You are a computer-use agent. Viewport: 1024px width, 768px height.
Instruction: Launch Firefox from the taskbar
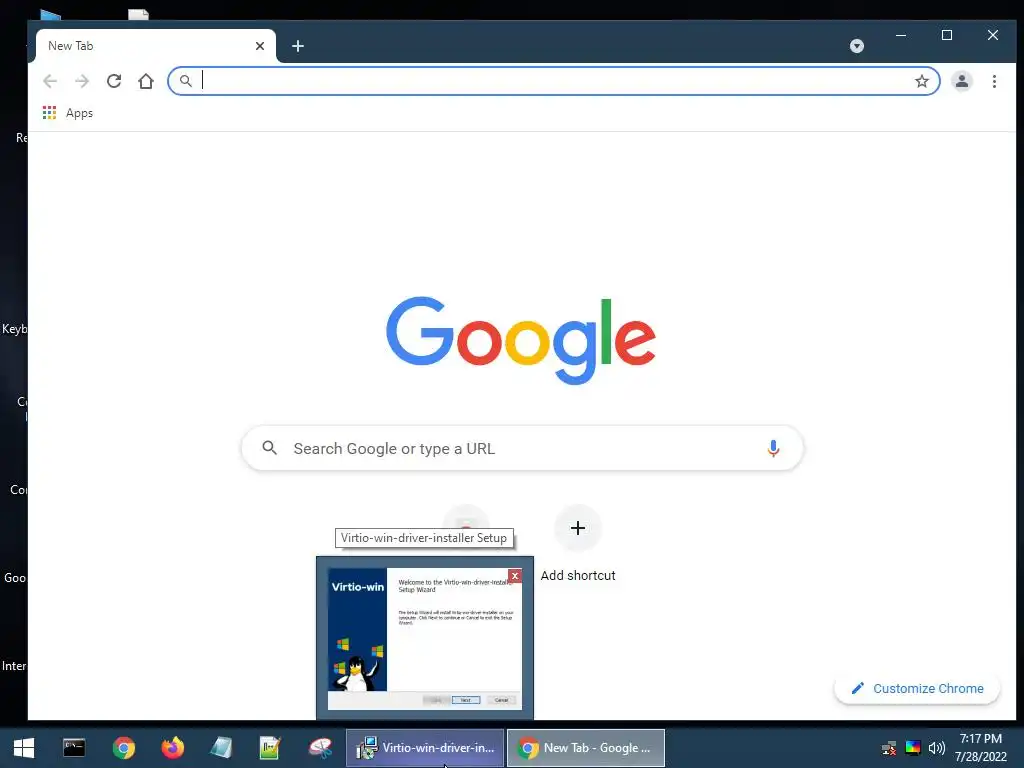(172, 748)
